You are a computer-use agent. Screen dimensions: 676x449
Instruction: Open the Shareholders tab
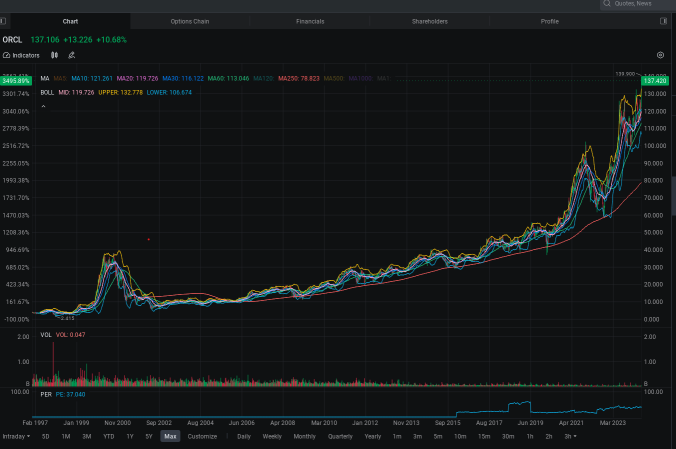coord(429,21)
